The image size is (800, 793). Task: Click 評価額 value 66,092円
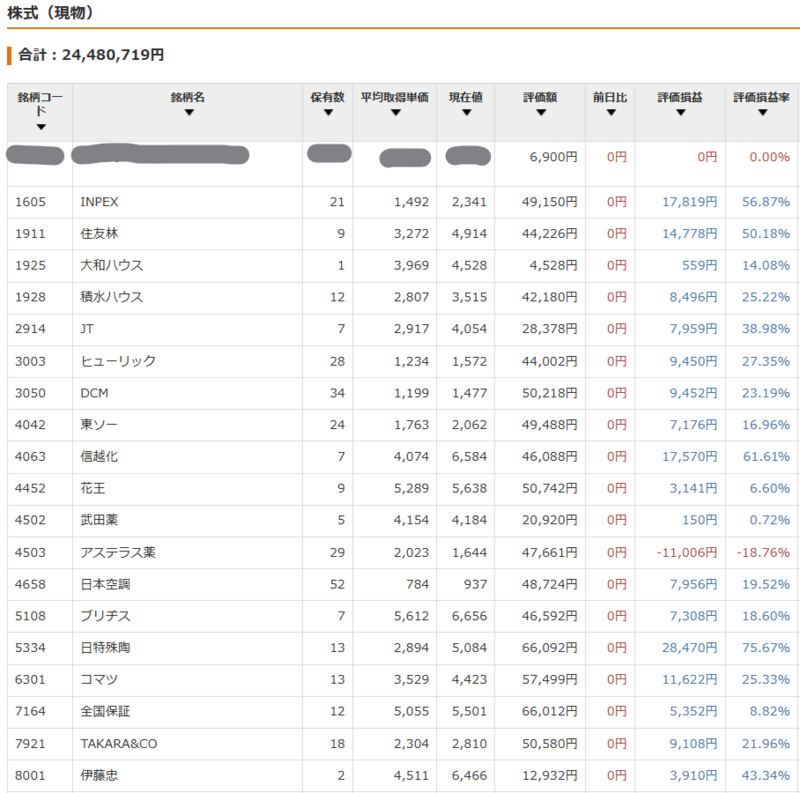coord(549,648)
